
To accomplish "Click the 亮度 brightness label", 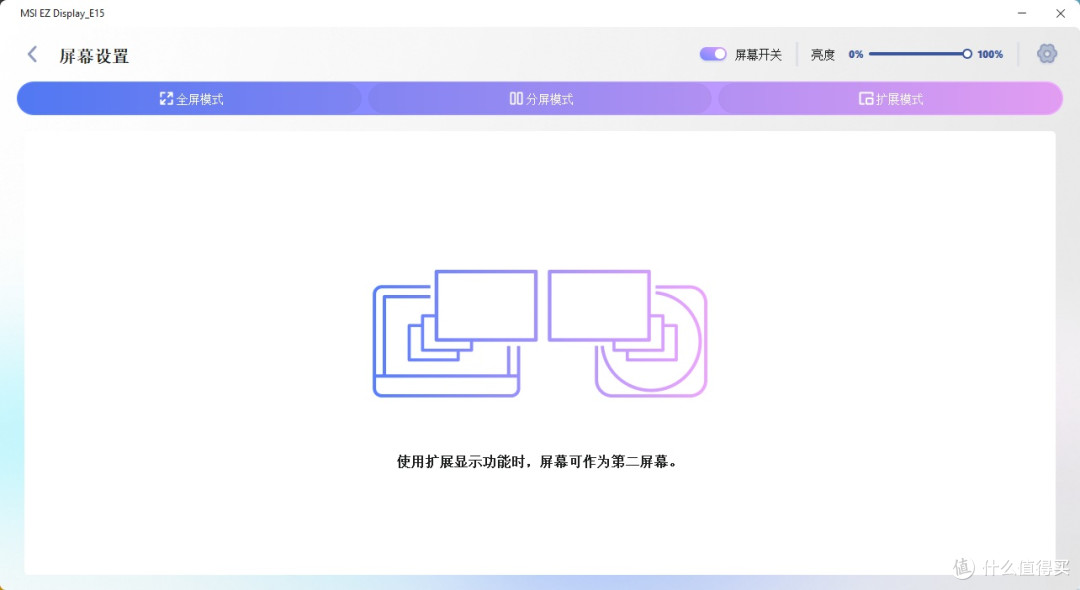I will [822, 54].
